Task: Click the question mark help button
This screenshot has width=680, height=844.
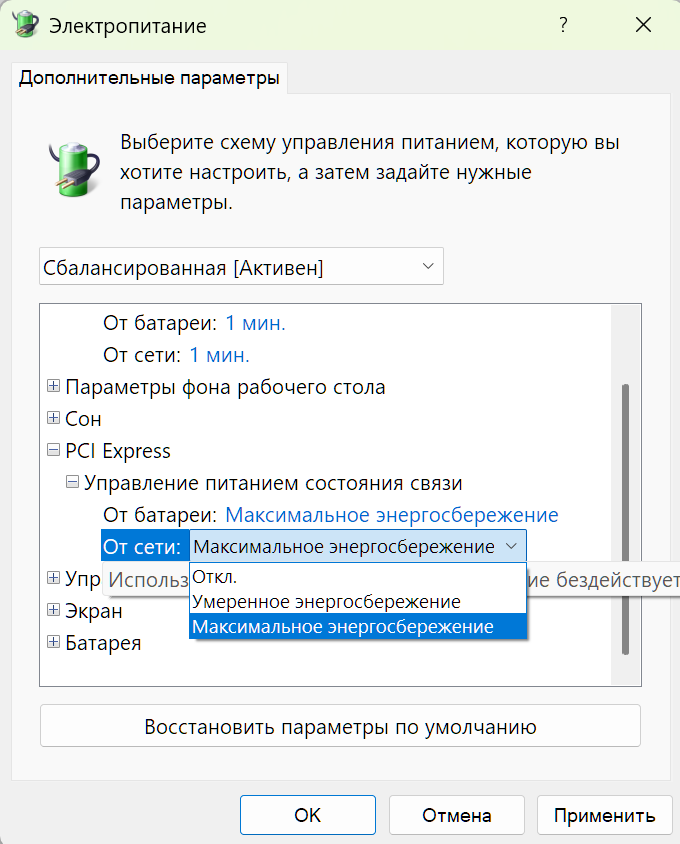Action: 564,25
